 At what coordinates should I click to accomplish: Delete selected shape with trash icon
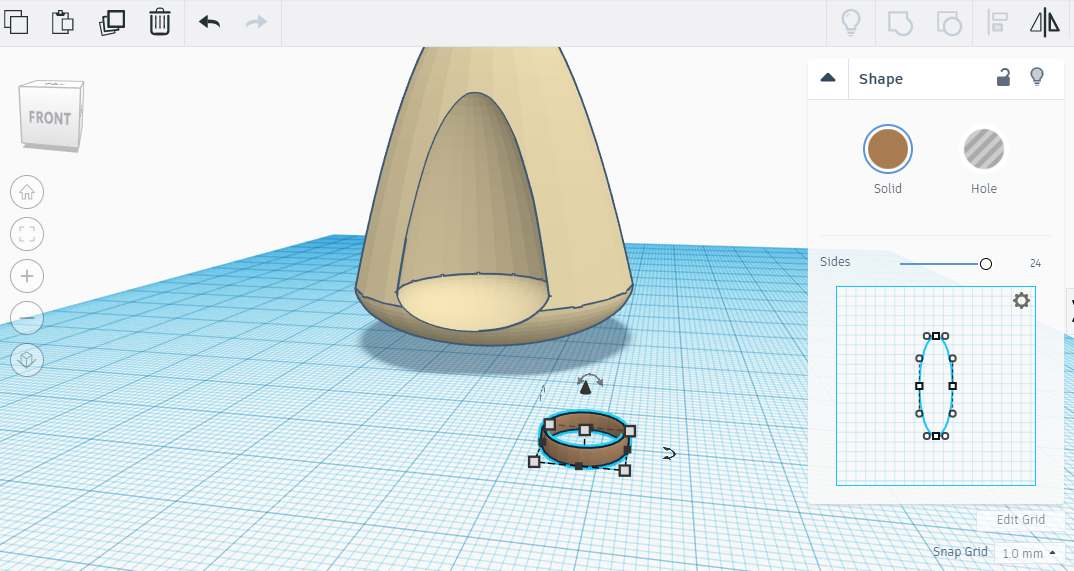[160, 22]
